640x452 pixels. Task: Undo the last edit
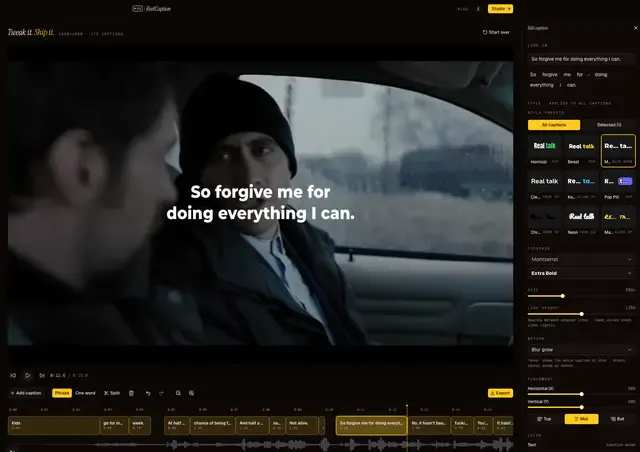click(x=148, y=393)
